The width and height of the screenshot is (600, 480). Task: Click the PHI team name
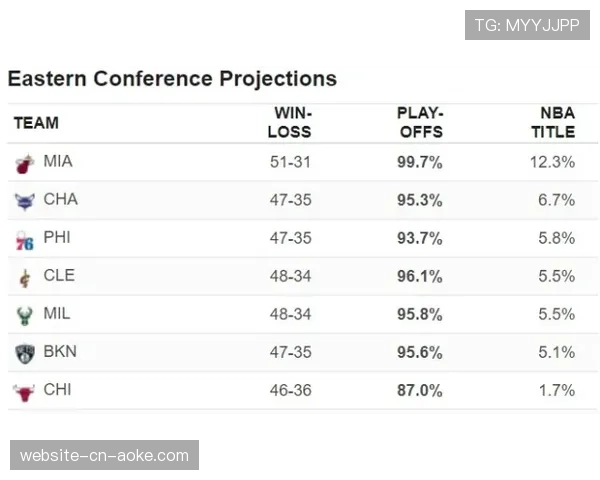click(57, 237)
